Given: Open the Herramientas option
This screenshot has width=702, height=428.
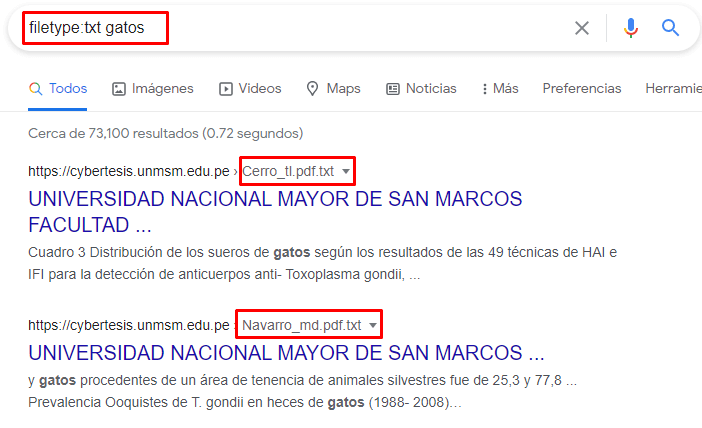Looking at the screenshot, I should point(673,89).
